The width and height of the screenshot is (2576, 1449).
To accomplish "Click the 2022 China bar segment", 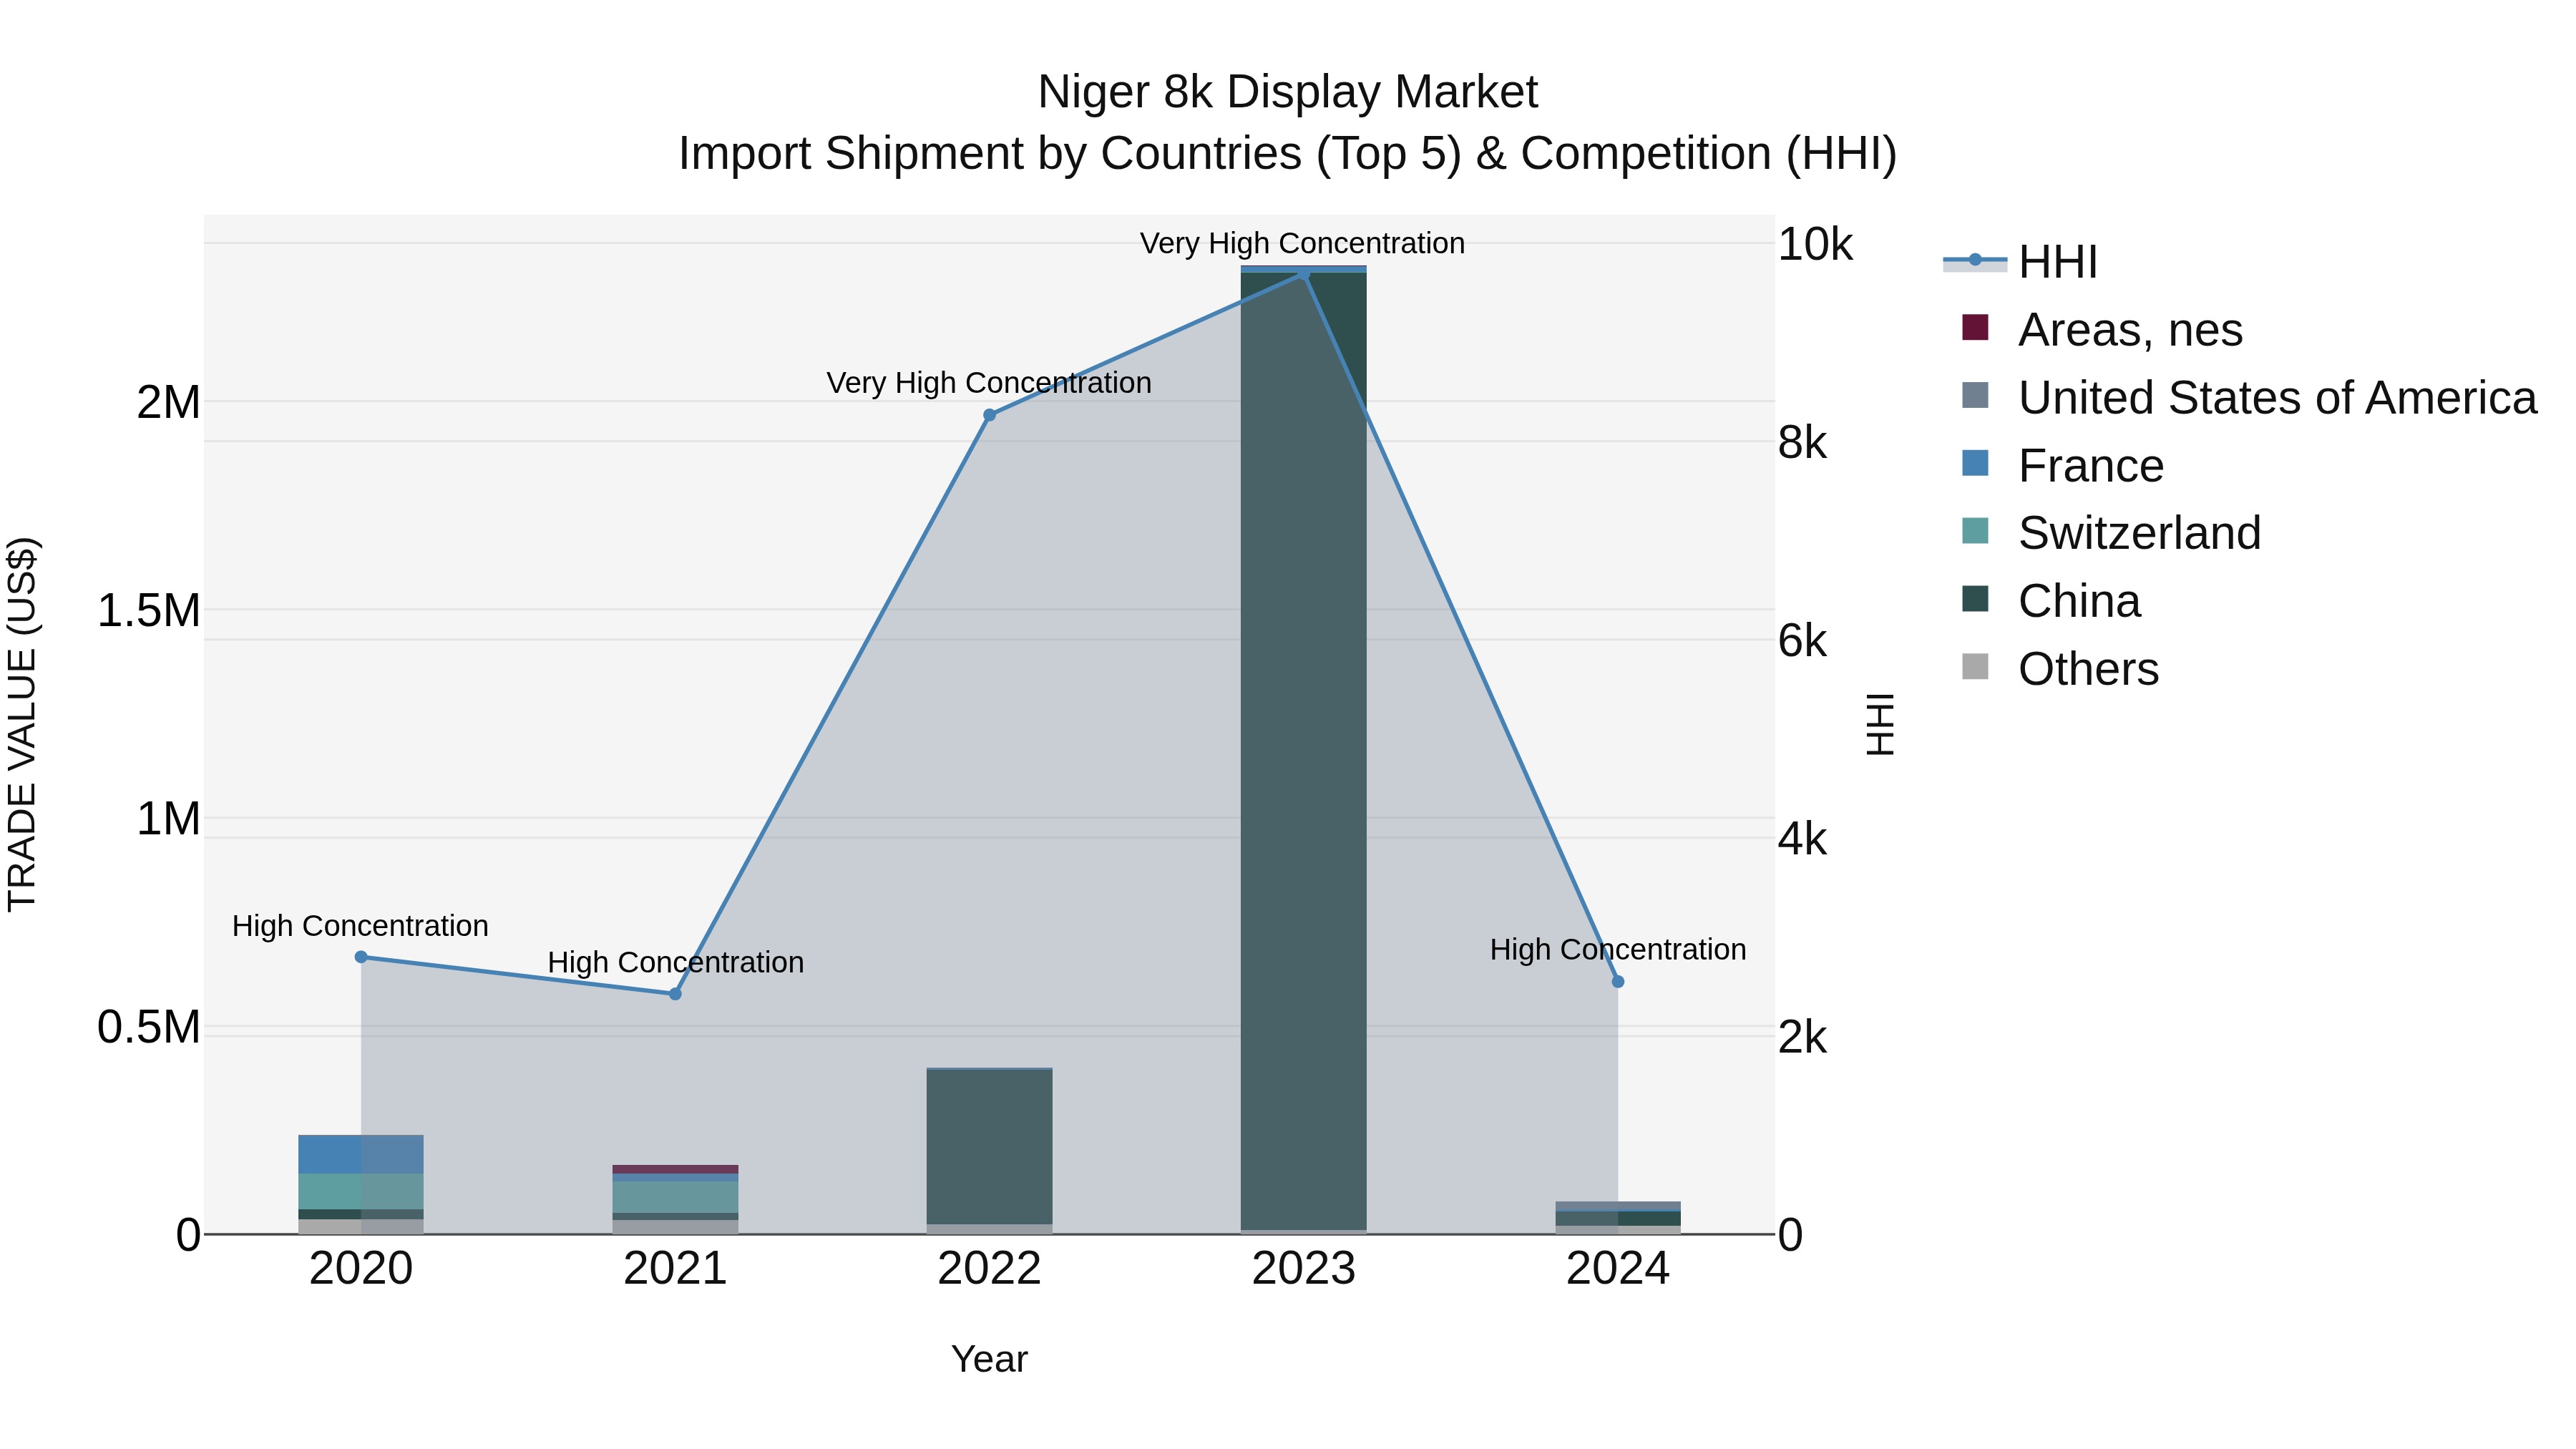I will [x=989, y=1147].
